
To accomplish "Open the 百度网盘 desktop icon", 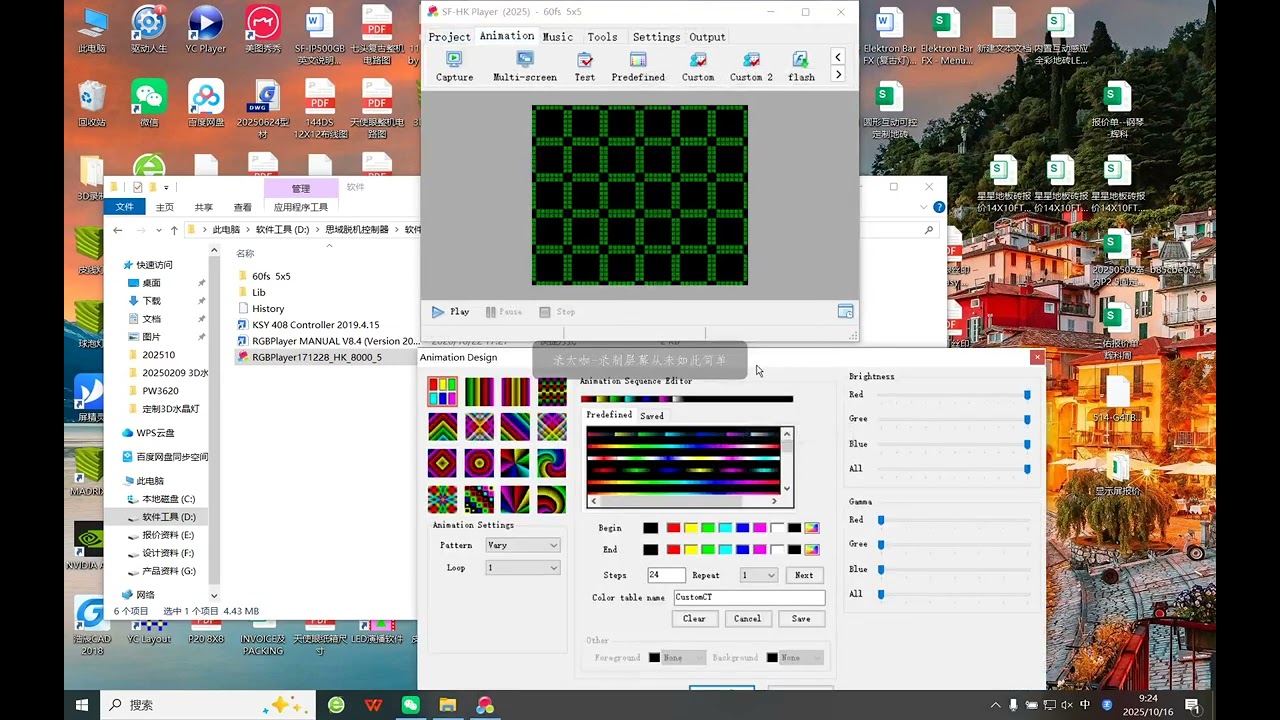I will 205,103.
